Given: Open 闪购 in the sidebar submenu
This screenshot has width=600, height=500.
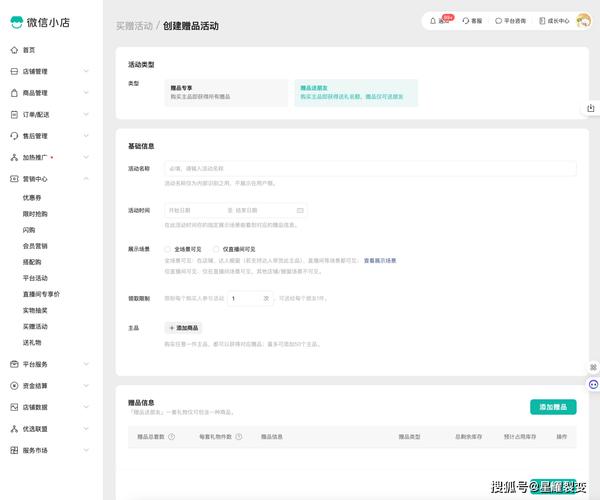Looking at the screenshot, I should click(x=29, y=230).
